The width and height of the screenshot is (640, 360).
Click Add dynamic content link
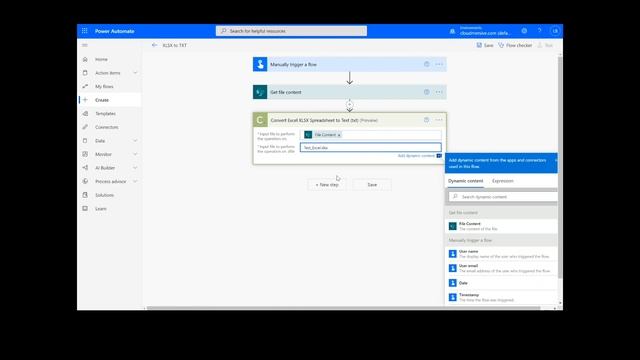(x=416, y=156)
